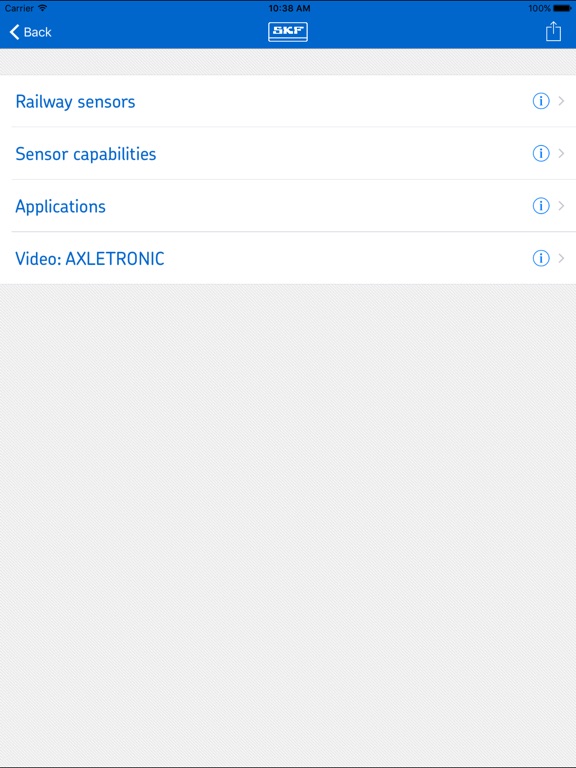576x768 pixels.
Task: Click the 100% battery percentage text
Action: click(x=539, y=8)
